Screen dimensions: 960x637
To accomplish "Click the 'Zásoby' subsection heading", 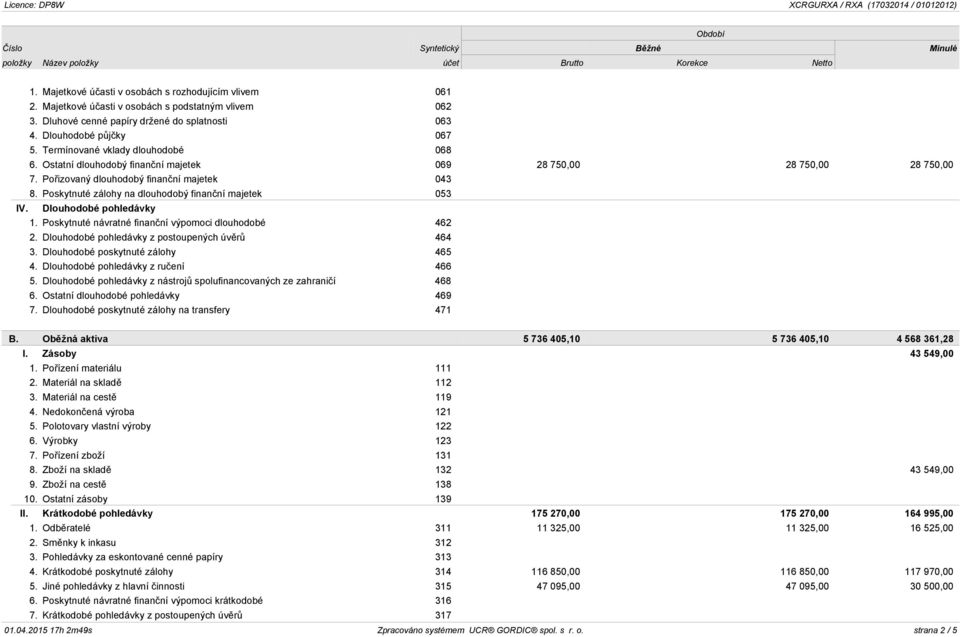I will click(59, 353).
